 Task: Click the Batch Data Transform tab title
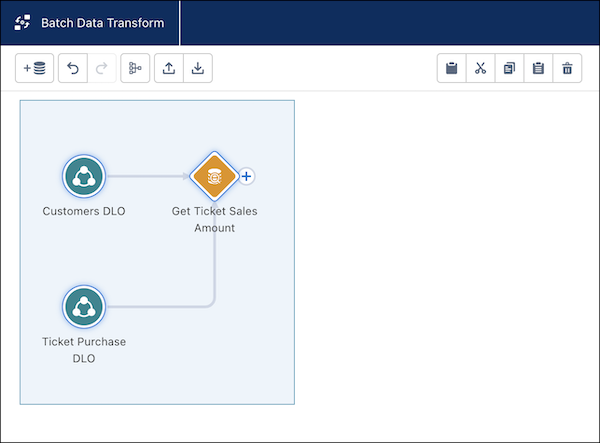(x=103, y=22)
